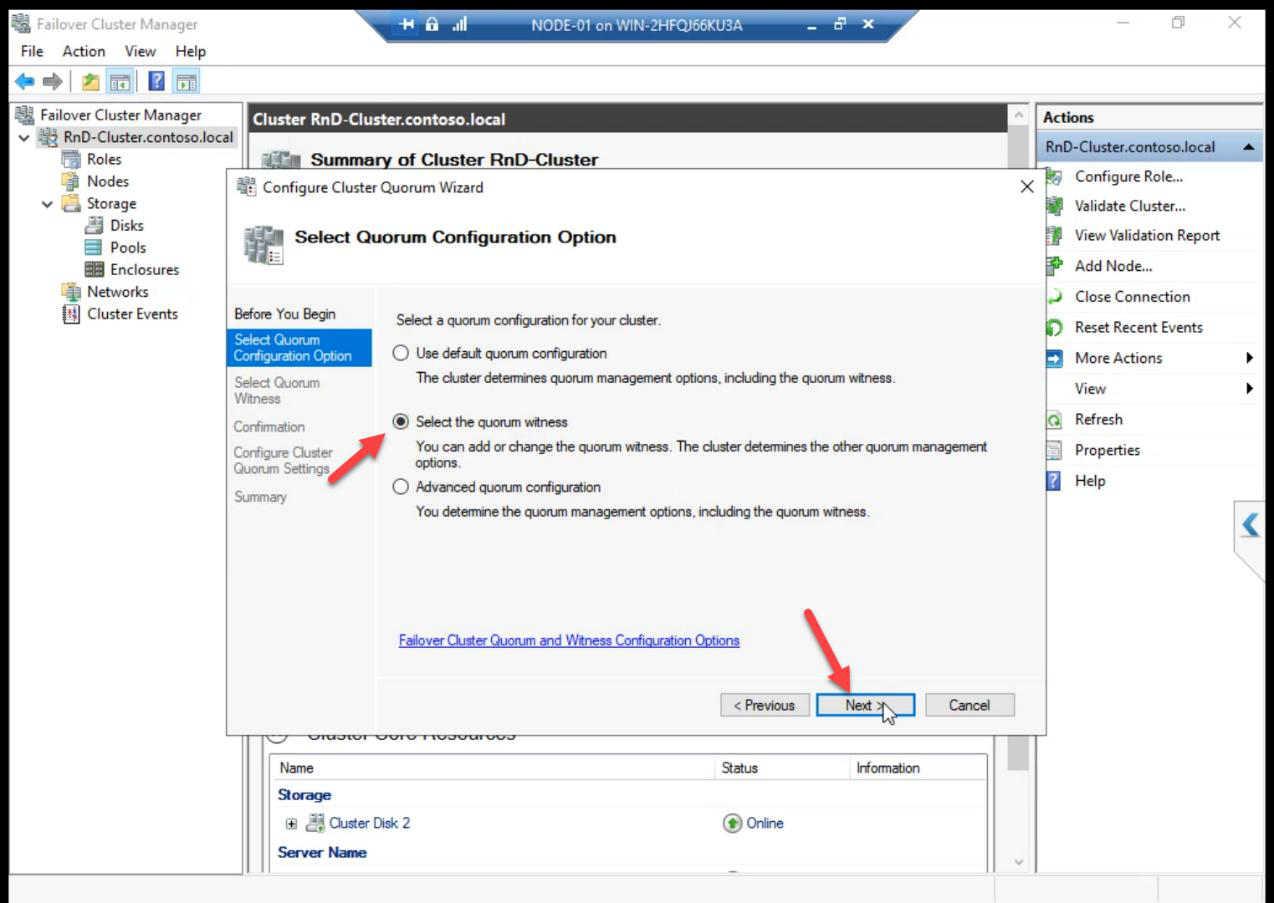Click the Reset Recent Events icon
The image size is (1274, 903).
point(1054,327)
